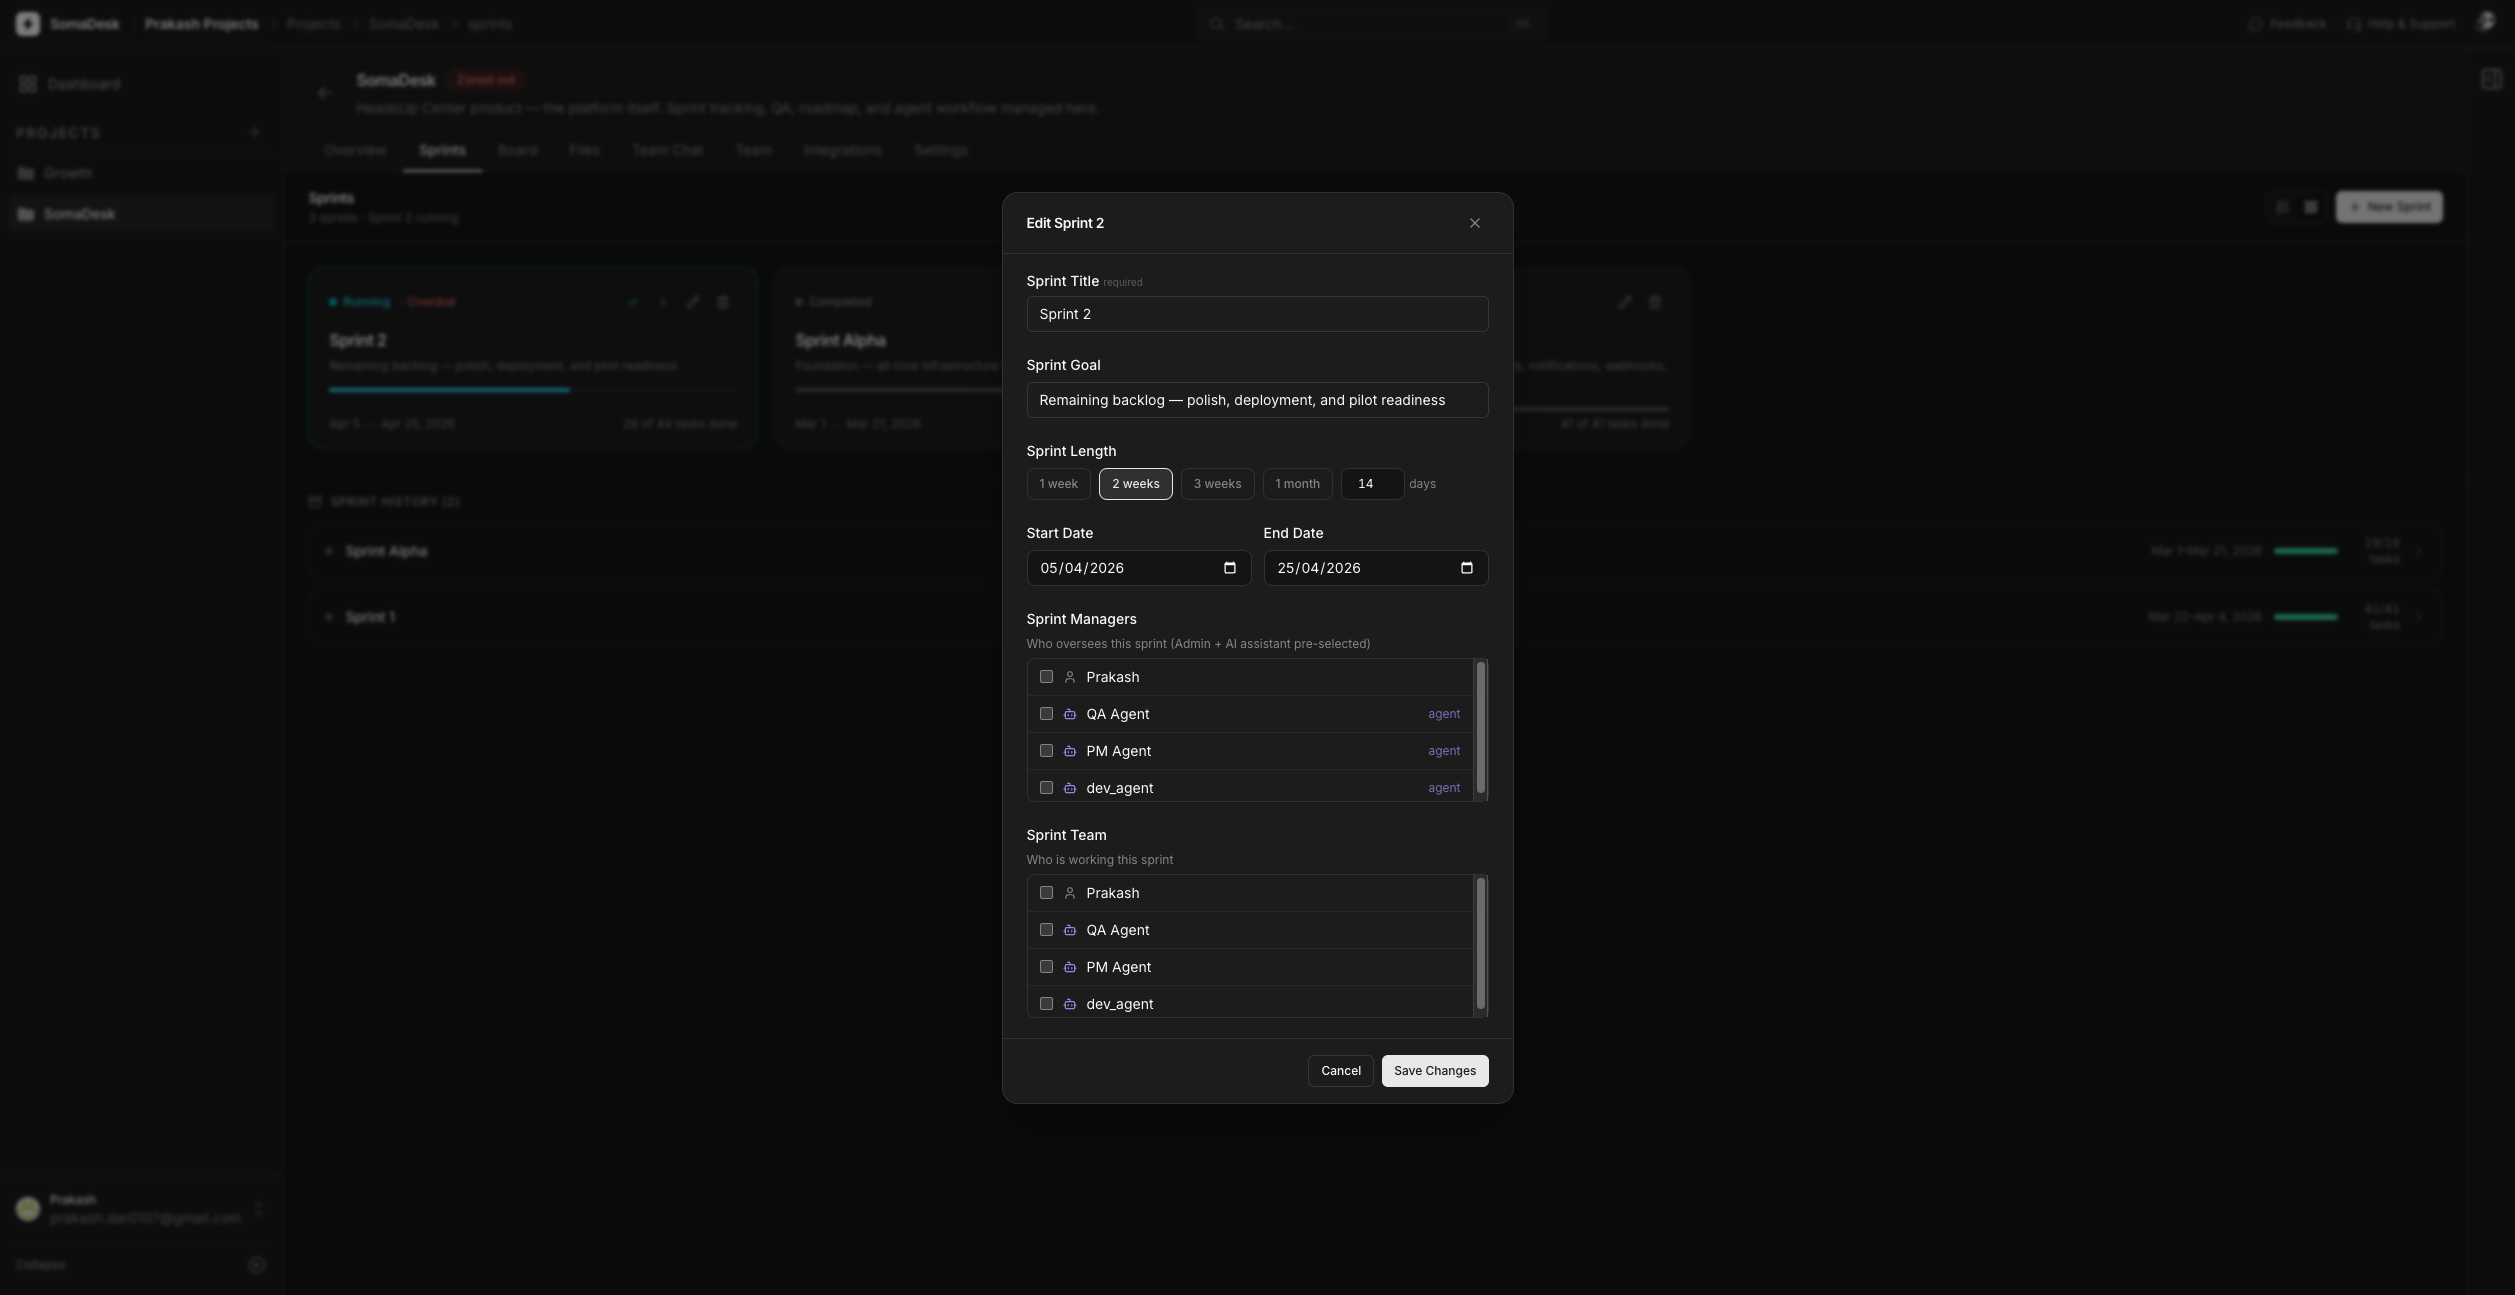Check PM Agent under Sprint Team

pos(1046,967)
